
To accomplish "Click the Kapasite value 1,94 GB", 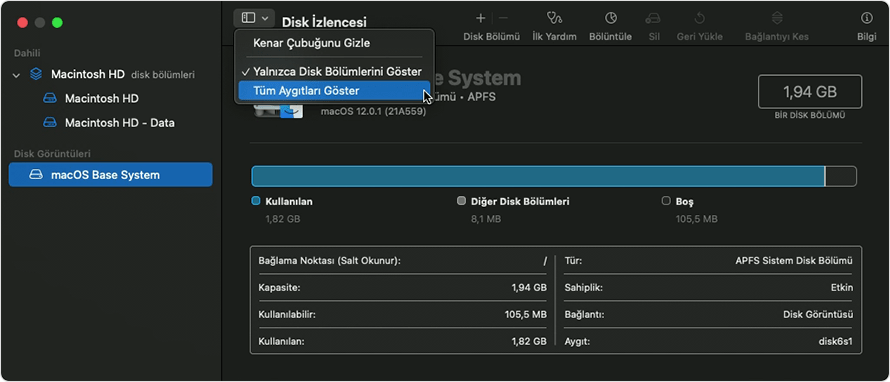I will point(528,288).
